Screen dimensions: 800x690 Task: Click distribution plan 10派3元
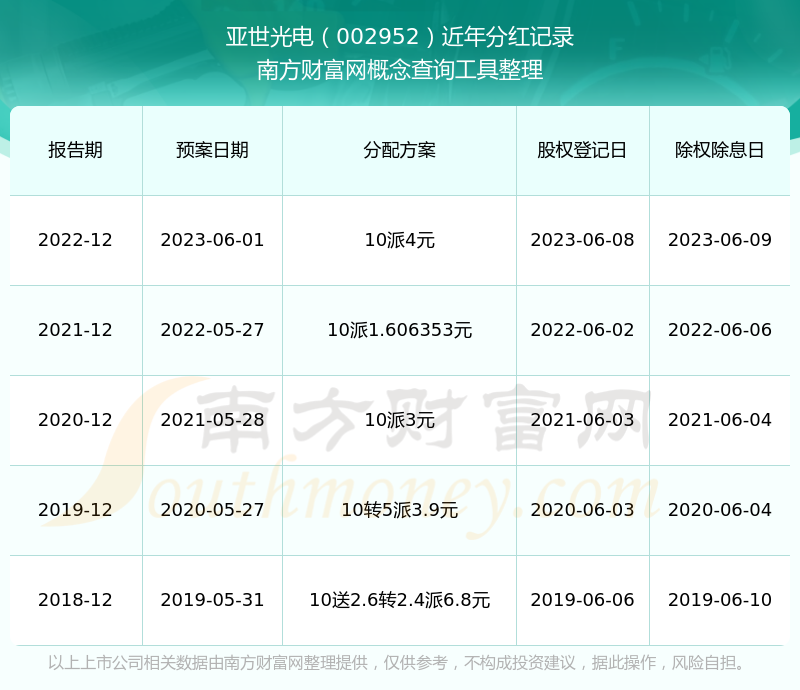[x=399, y=420]
